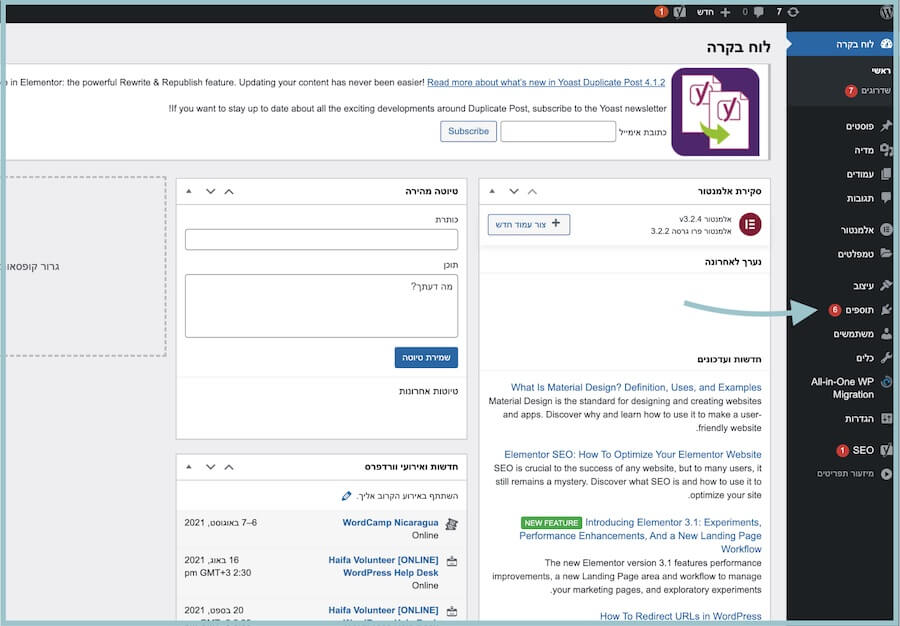Click the plus 'חדש' new content item
900x626 pixels.
tap(713, 12)
